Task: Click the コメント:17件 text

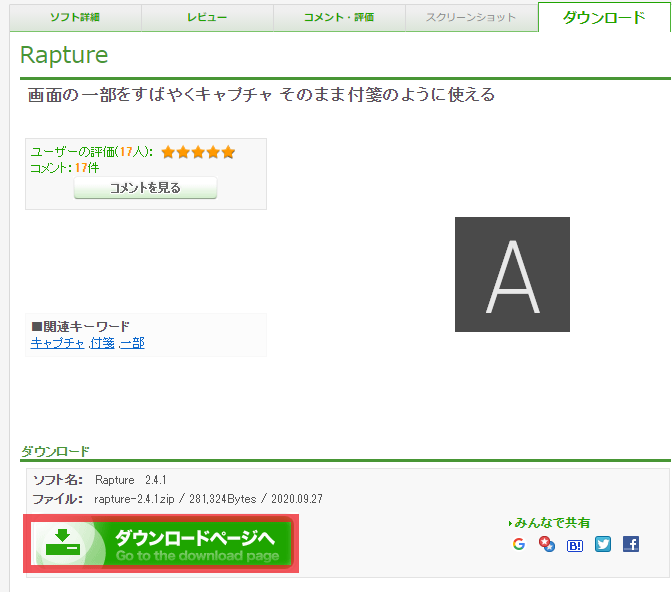Action: (x=65, y=168)
